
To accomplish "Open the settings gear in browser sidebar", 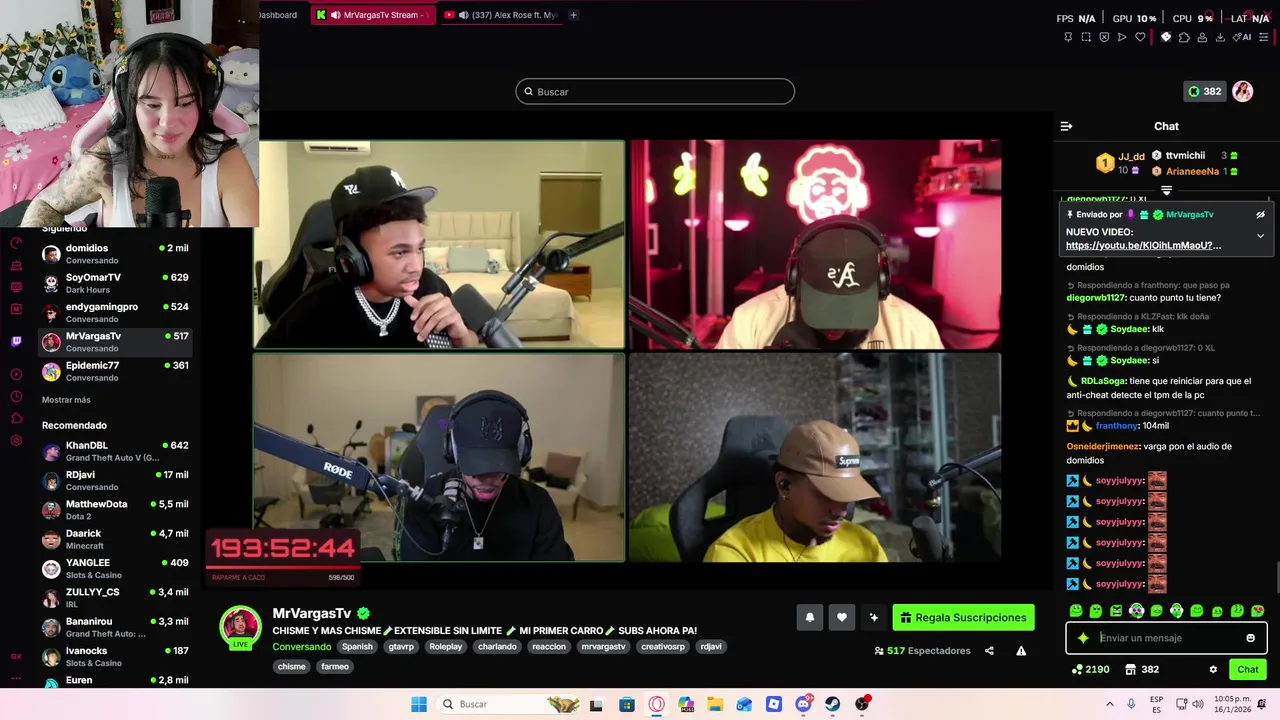I will [x=16, y=440].
